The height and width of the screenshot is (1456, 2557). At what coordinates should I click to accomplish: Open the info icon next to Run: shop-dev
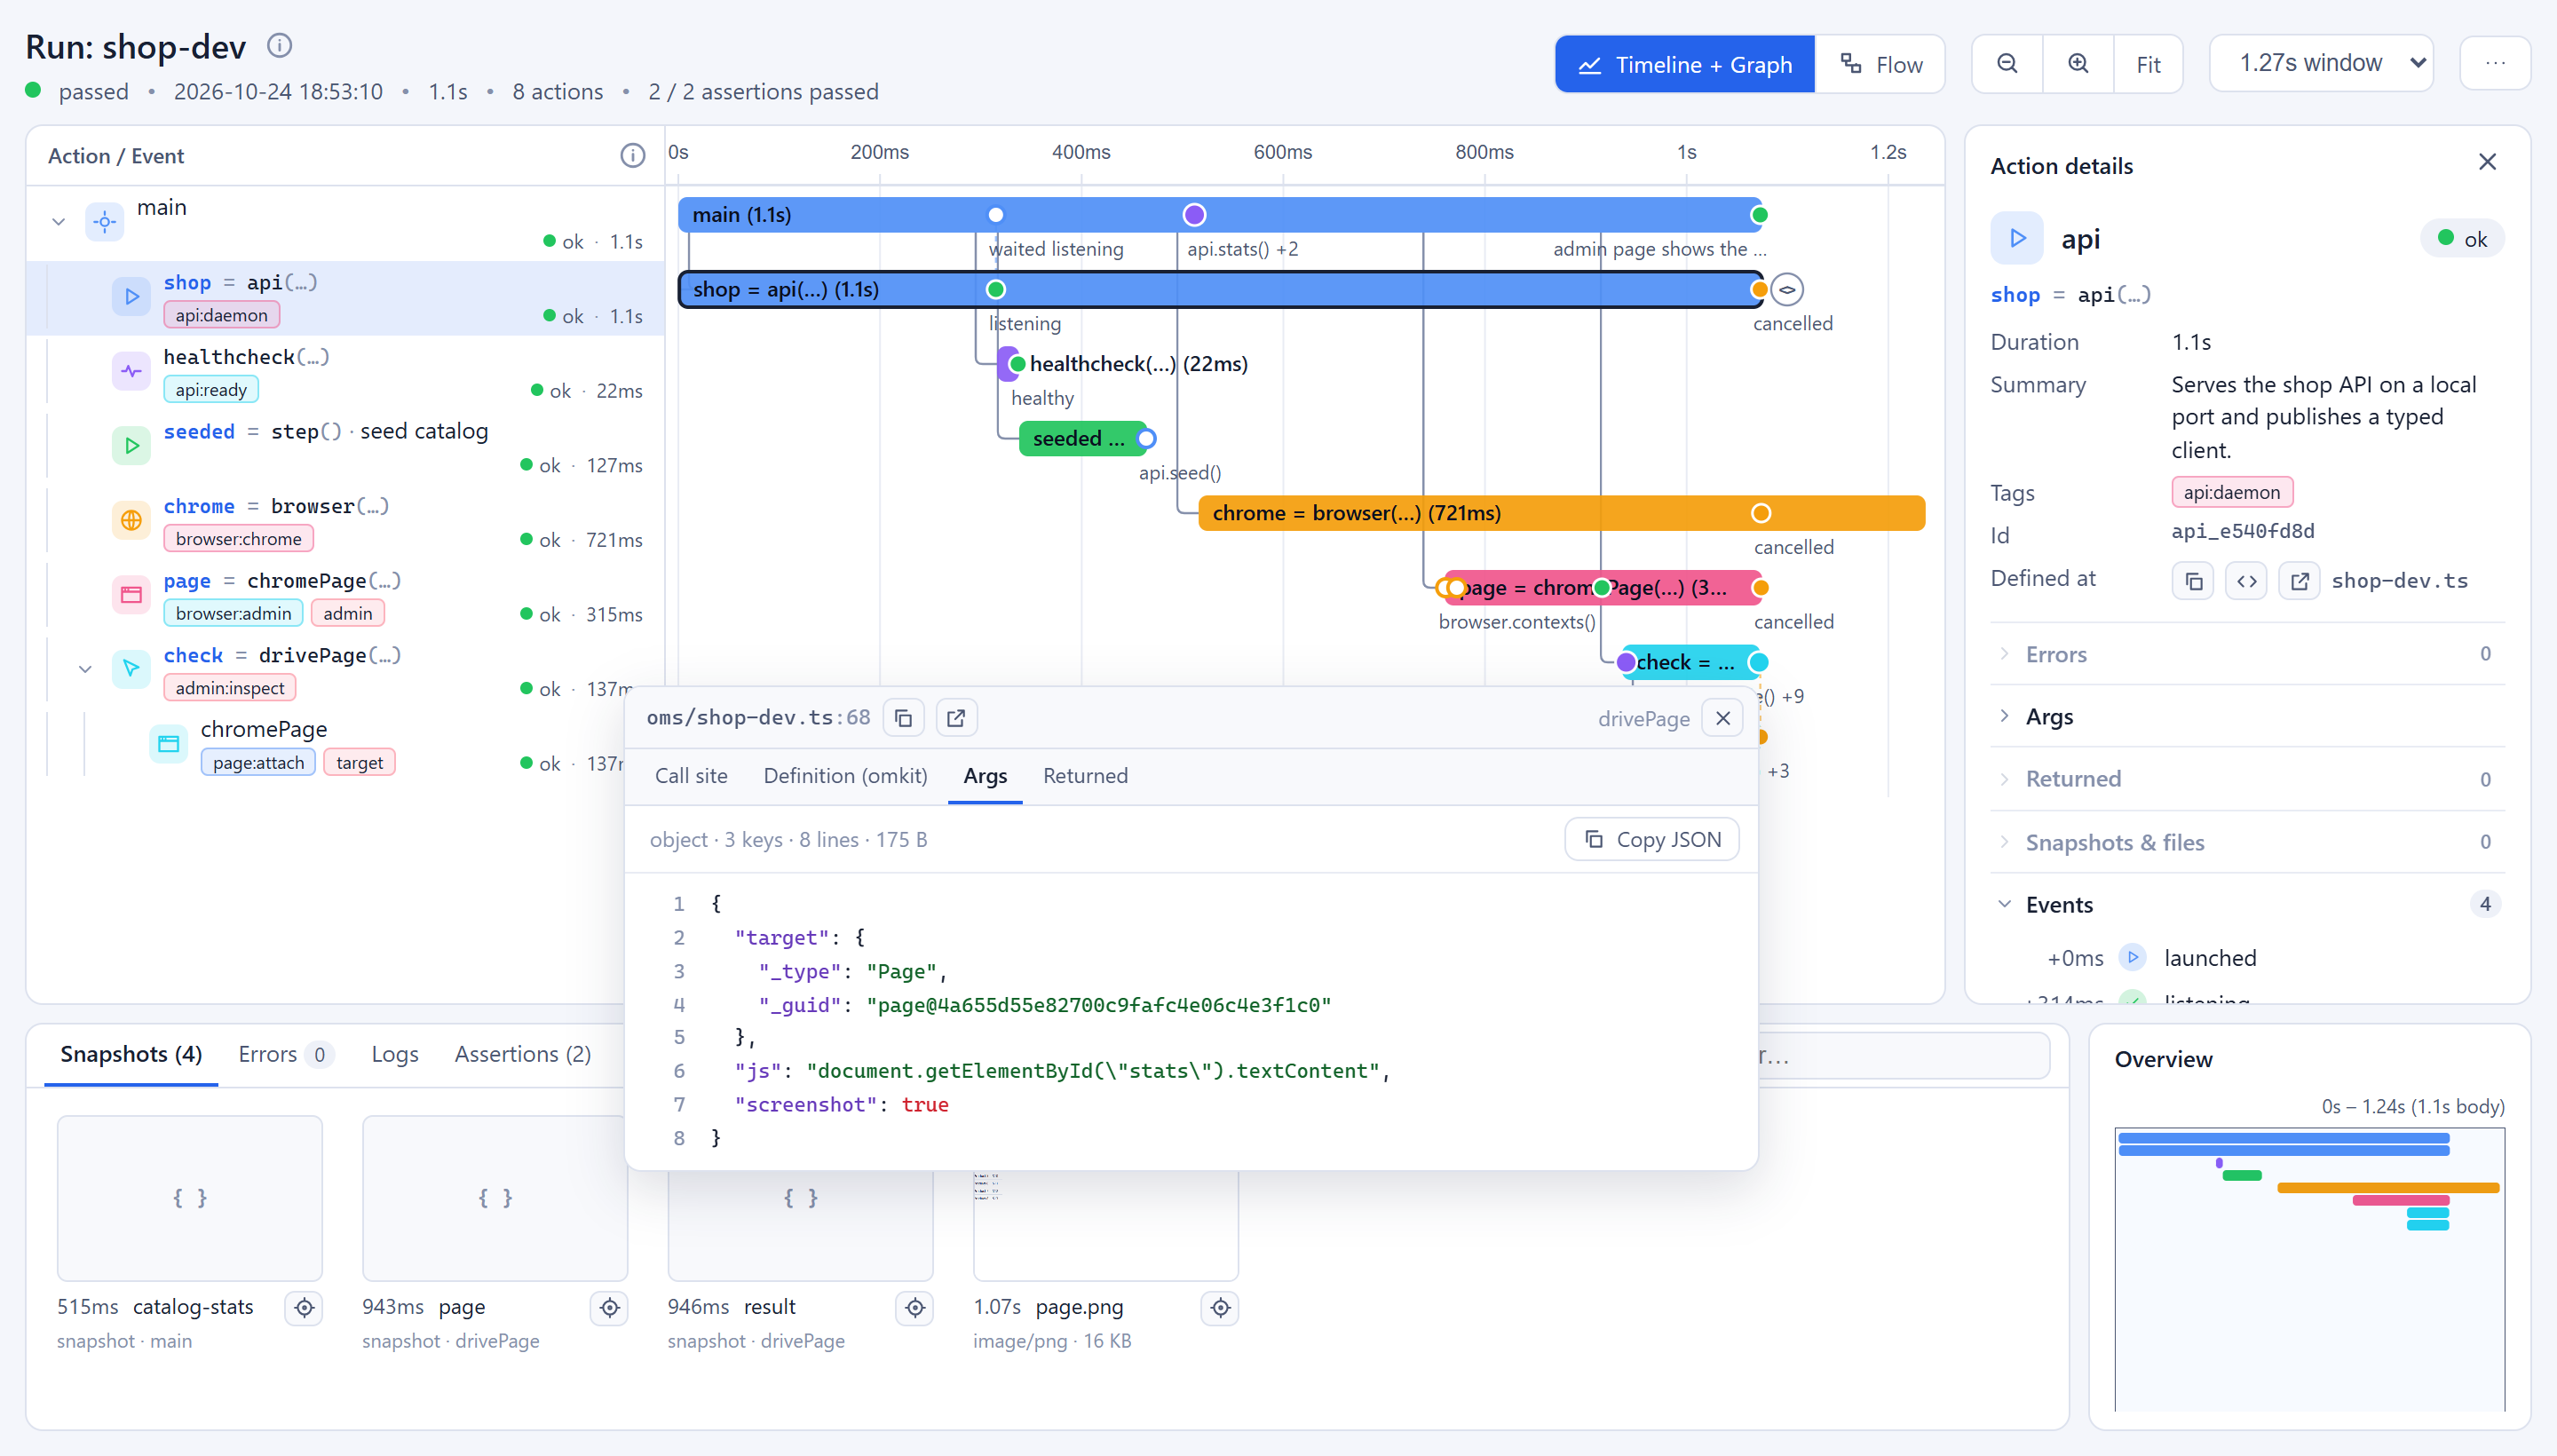click(279, 45)
